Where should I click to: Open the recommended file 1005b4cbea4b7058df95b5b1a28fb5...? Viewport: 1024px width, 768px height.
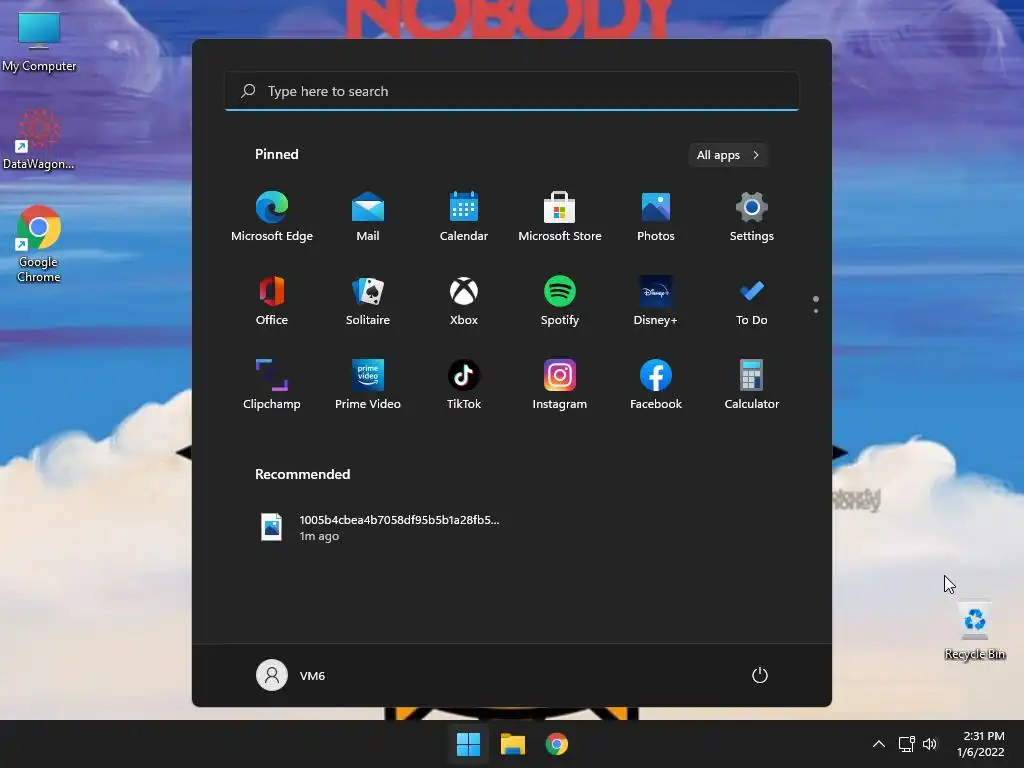pyautogui.click(x=379, y=528)
